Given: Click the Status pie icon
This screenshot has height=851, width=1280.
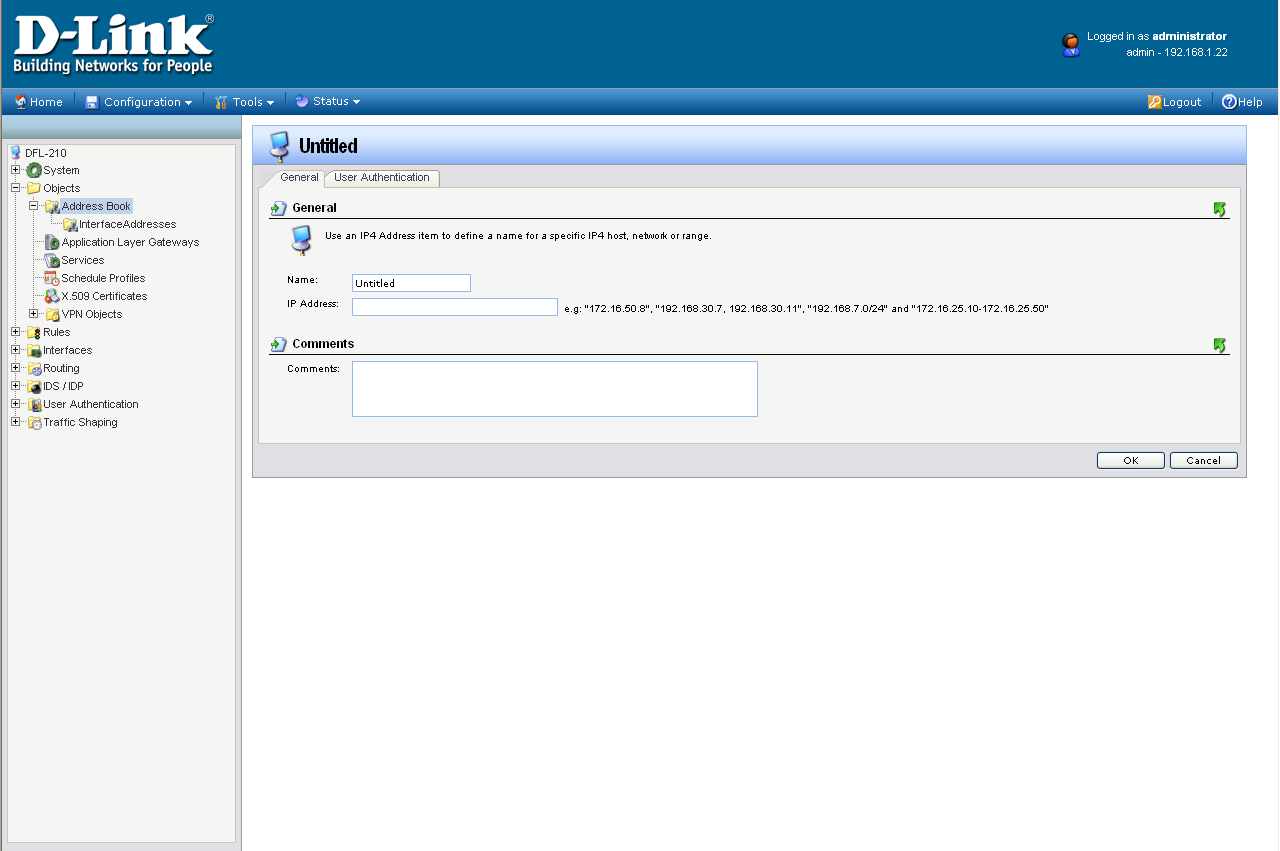Looking at the screenshot, I should coord(301,101).
